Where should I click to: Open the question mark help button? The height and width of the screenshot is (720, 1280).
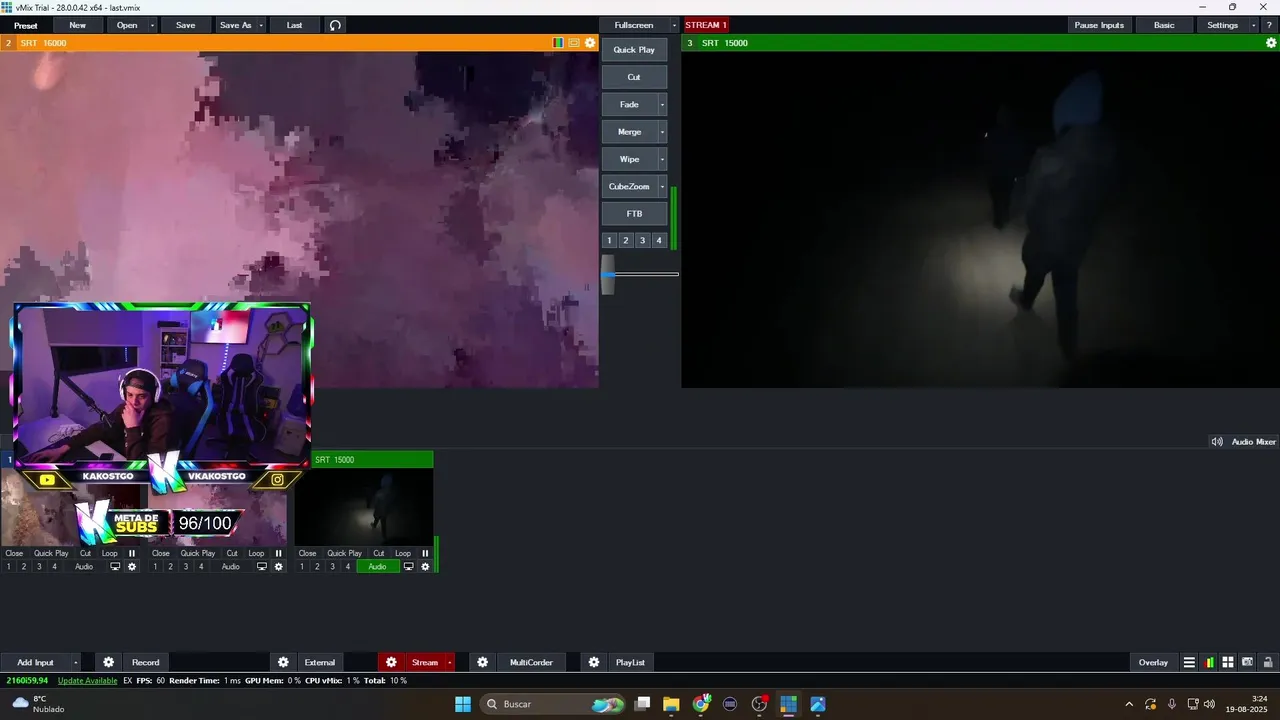[1269, 25]
